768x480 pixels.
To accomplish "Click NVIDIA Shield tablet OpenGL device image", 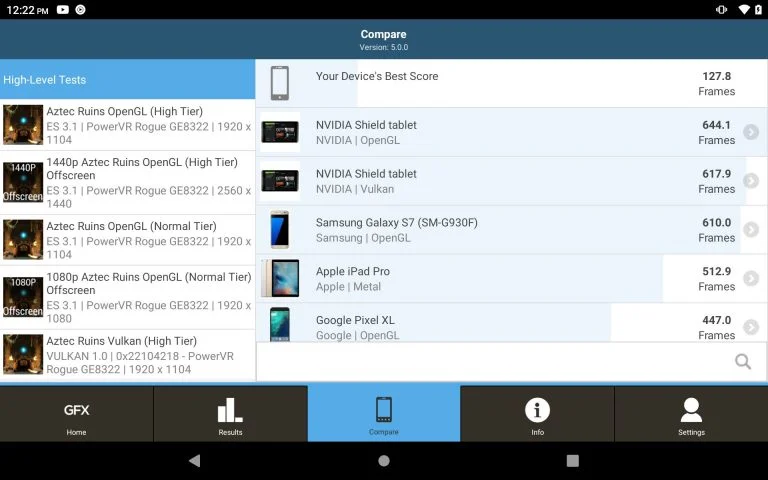I will tap(280, 132).
